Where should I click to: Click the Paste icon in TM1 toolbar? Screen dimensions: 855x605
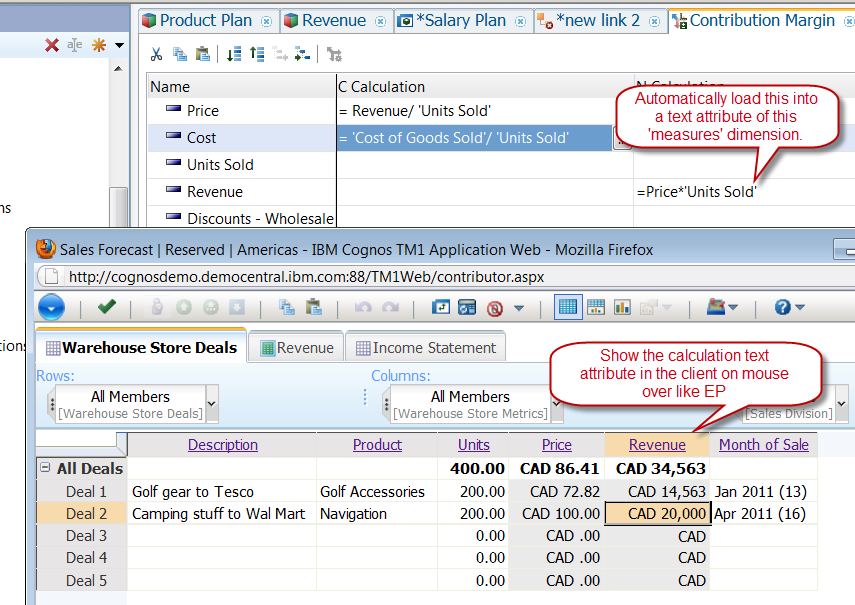pyautogui.click(x=314, y=307)
